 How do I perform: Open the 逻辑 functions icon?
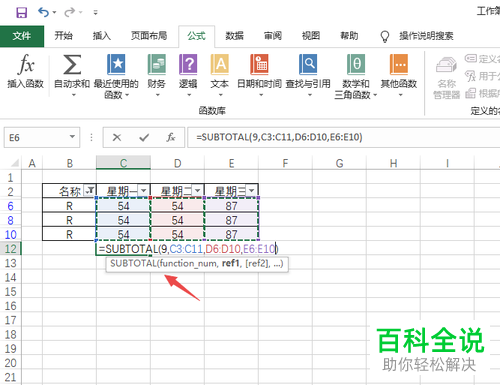(x=188, y=64)
